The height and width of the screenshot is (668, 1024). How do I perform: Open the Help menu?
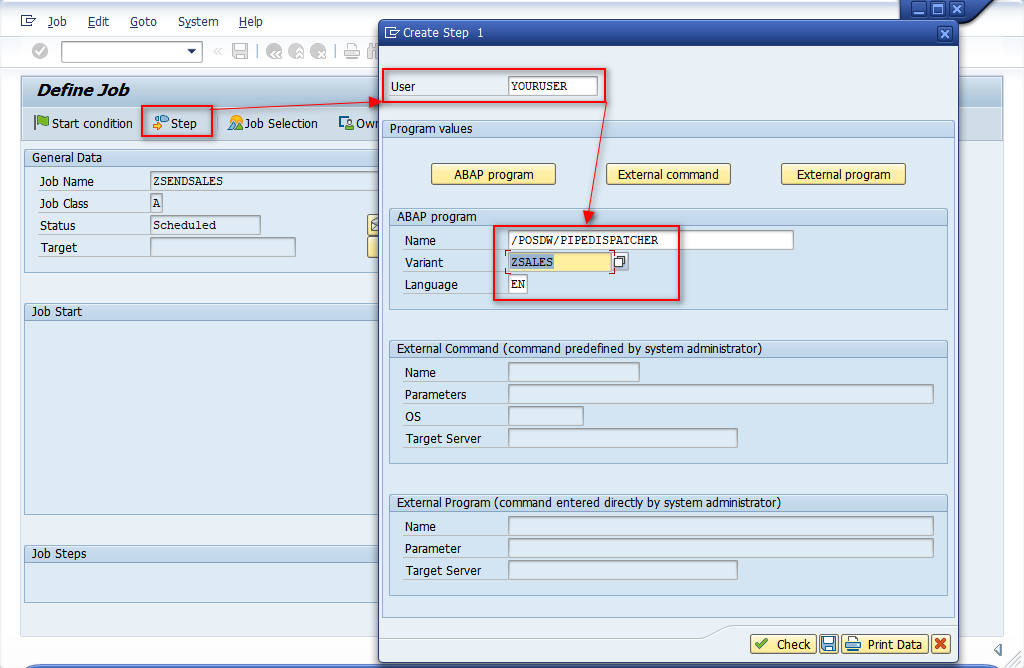250,21
